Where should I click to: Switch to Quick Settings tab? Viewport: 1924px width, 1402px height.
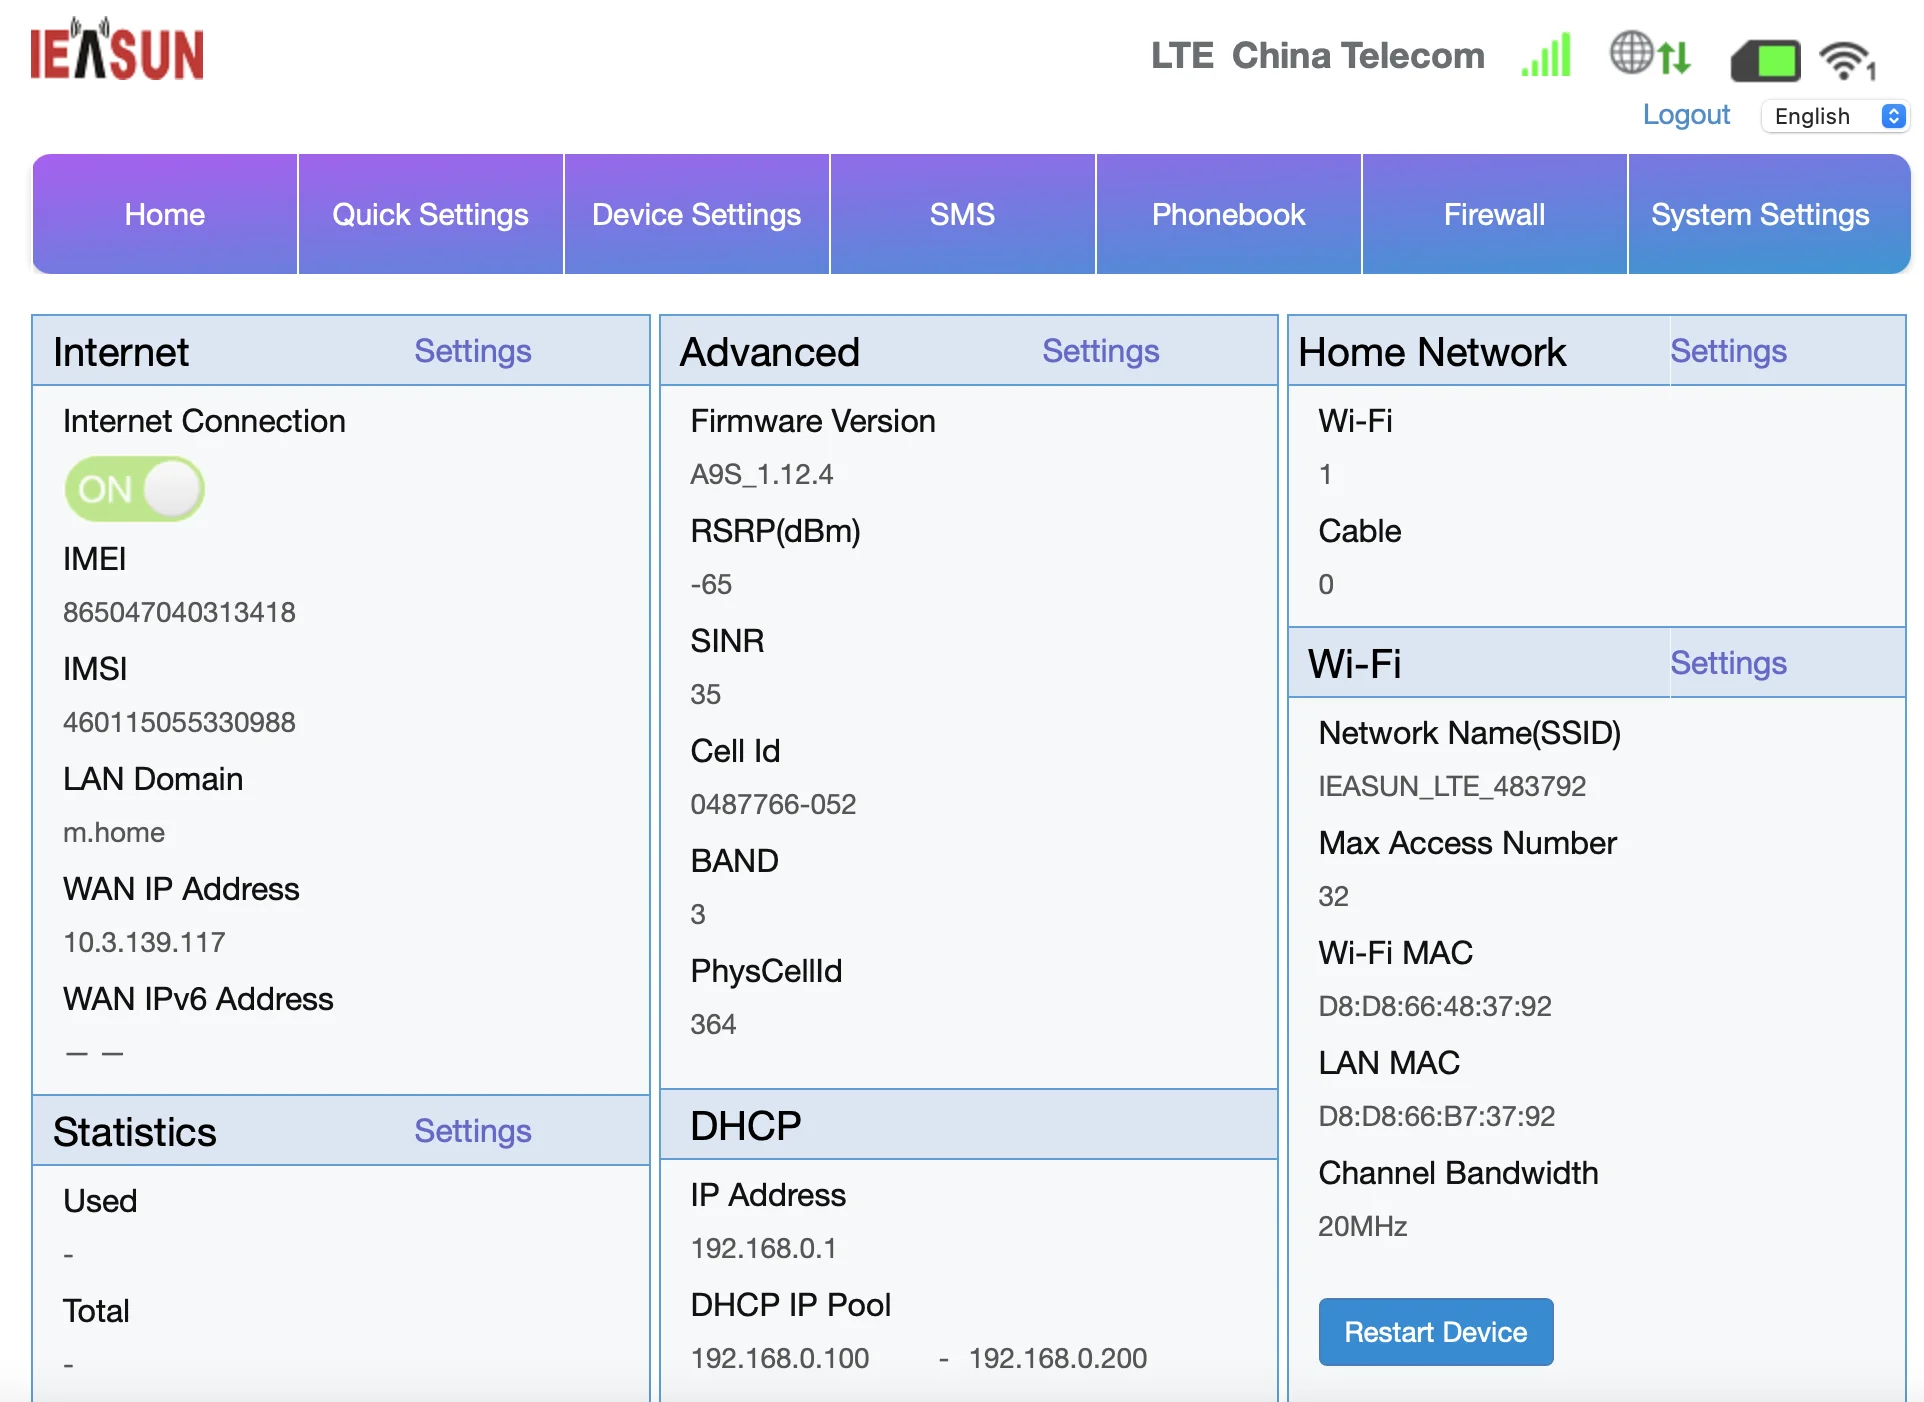tap(430, 214)
